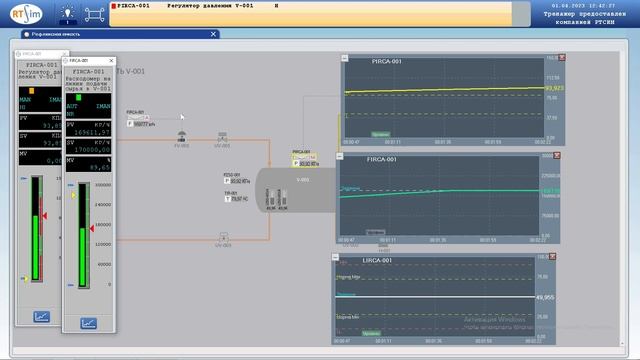Click the upper blue limit marker on PIRCA-001 bar
Viewport: 640px width, 360px height.
click(24, 178)
